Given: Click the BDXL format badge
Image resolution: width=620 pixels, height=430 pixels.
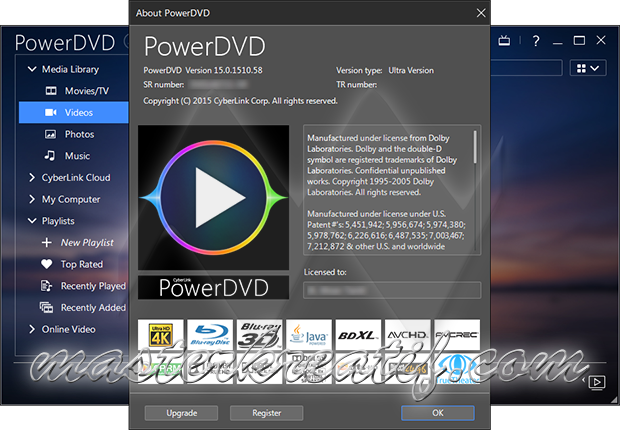Looking at the screenshot, I should [x=358, y=335].
